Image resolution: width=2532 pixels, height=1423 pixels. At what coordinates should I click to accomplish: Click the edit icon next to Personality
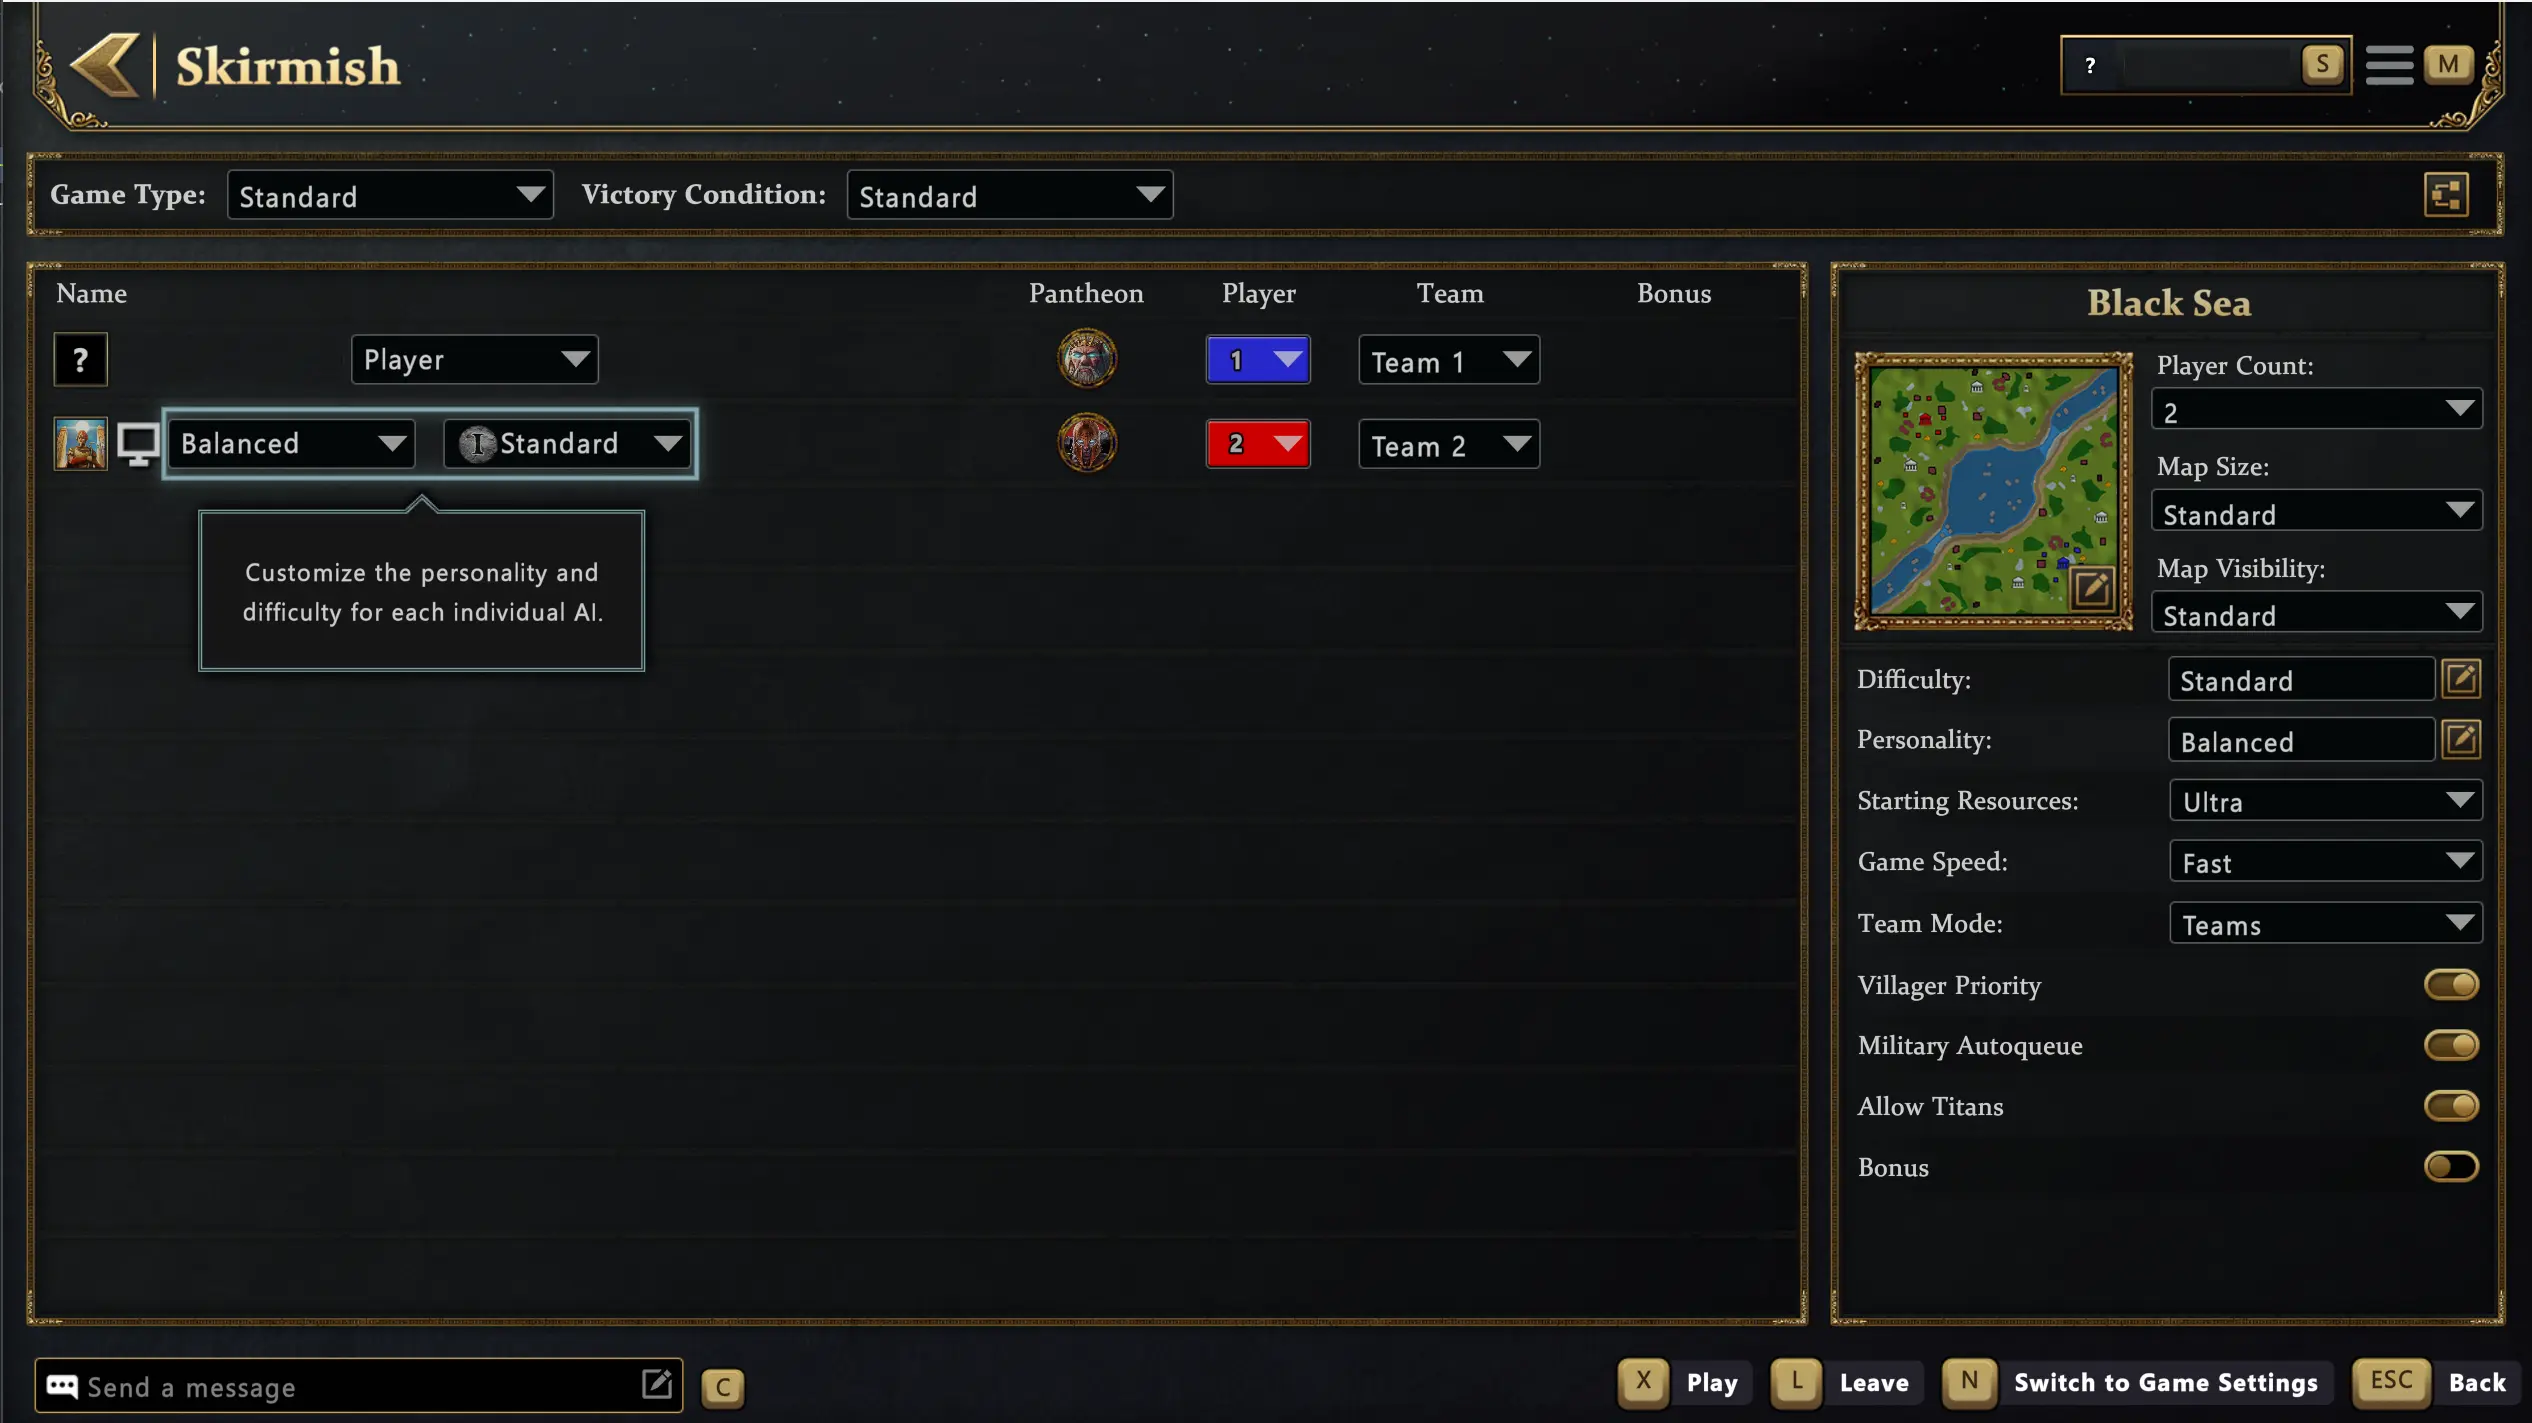pos(2461,740)
